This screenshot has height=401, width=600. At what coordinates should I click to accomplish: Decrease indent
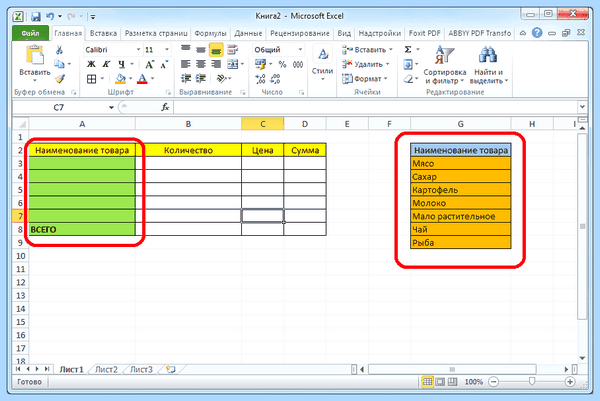point(186,79)
